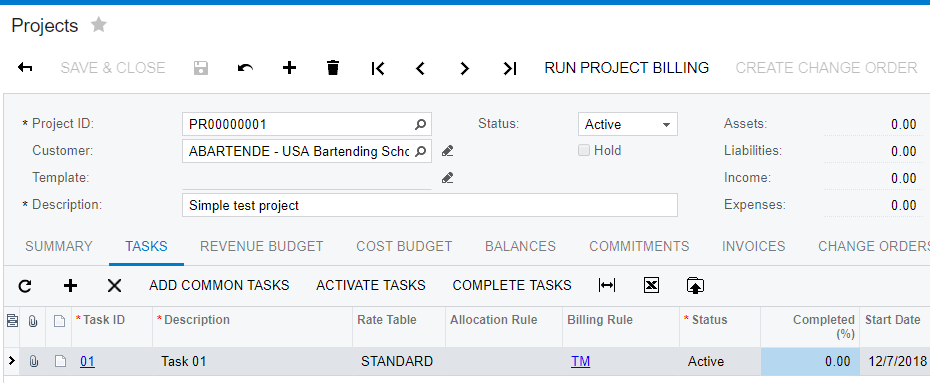Click the Billing Rule column header
Image resolution: width=930 pixels, height=383 pixels.
tap(621, 327)
